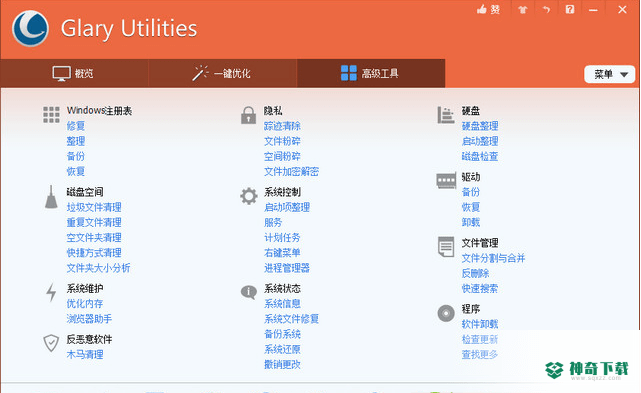Open the help question mark icon
This screenshot has height=393, width=641.
(570, 9)
